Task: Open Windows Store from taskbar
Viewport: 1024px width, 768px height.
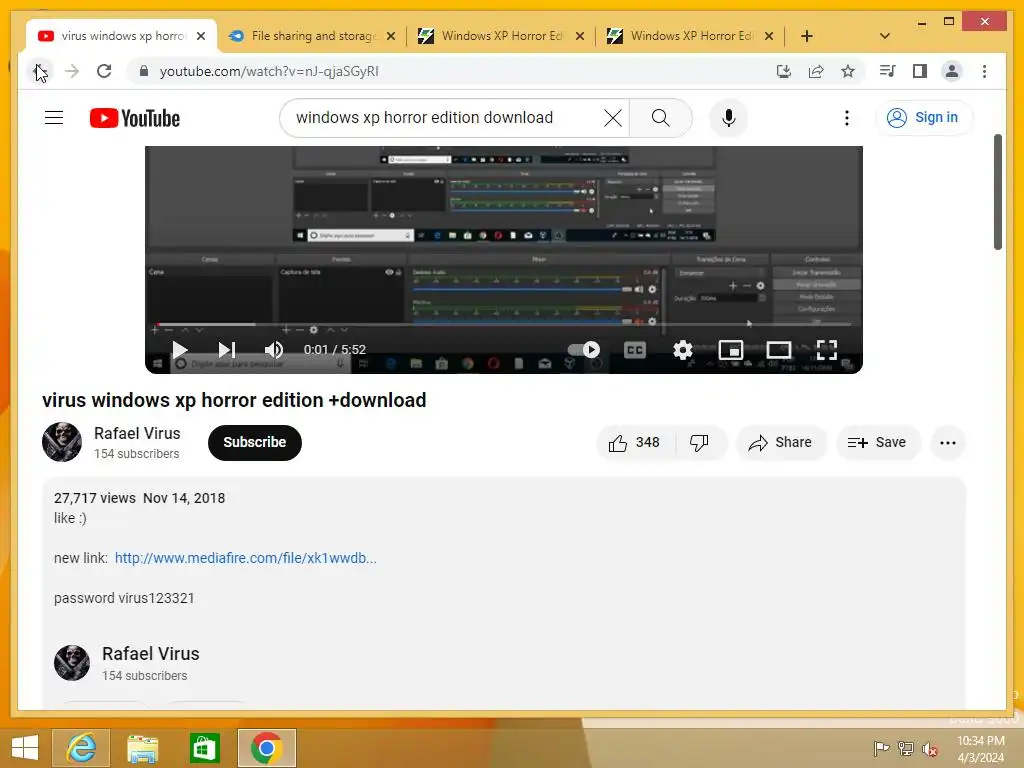Action: [x=204, y=748]
